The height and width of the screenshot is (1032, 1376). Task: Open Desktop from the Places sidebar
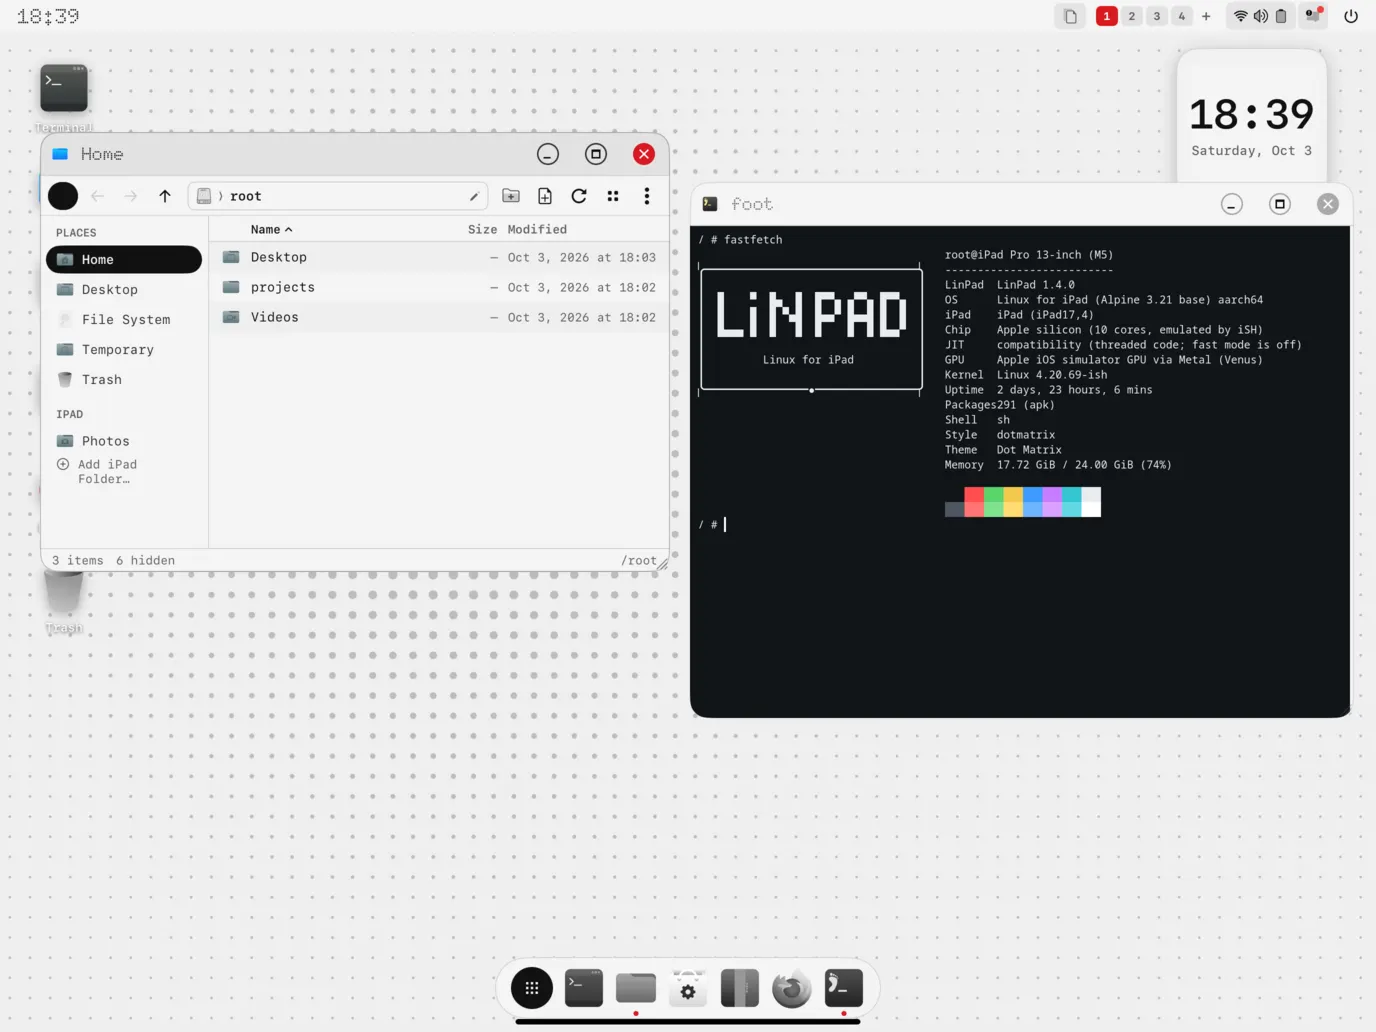[124, 289]
